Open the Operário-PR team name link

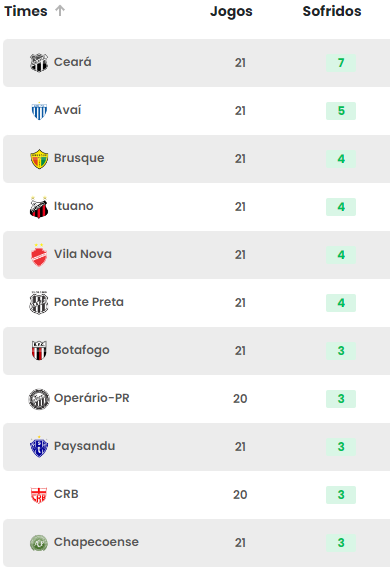tap(92, 398)
